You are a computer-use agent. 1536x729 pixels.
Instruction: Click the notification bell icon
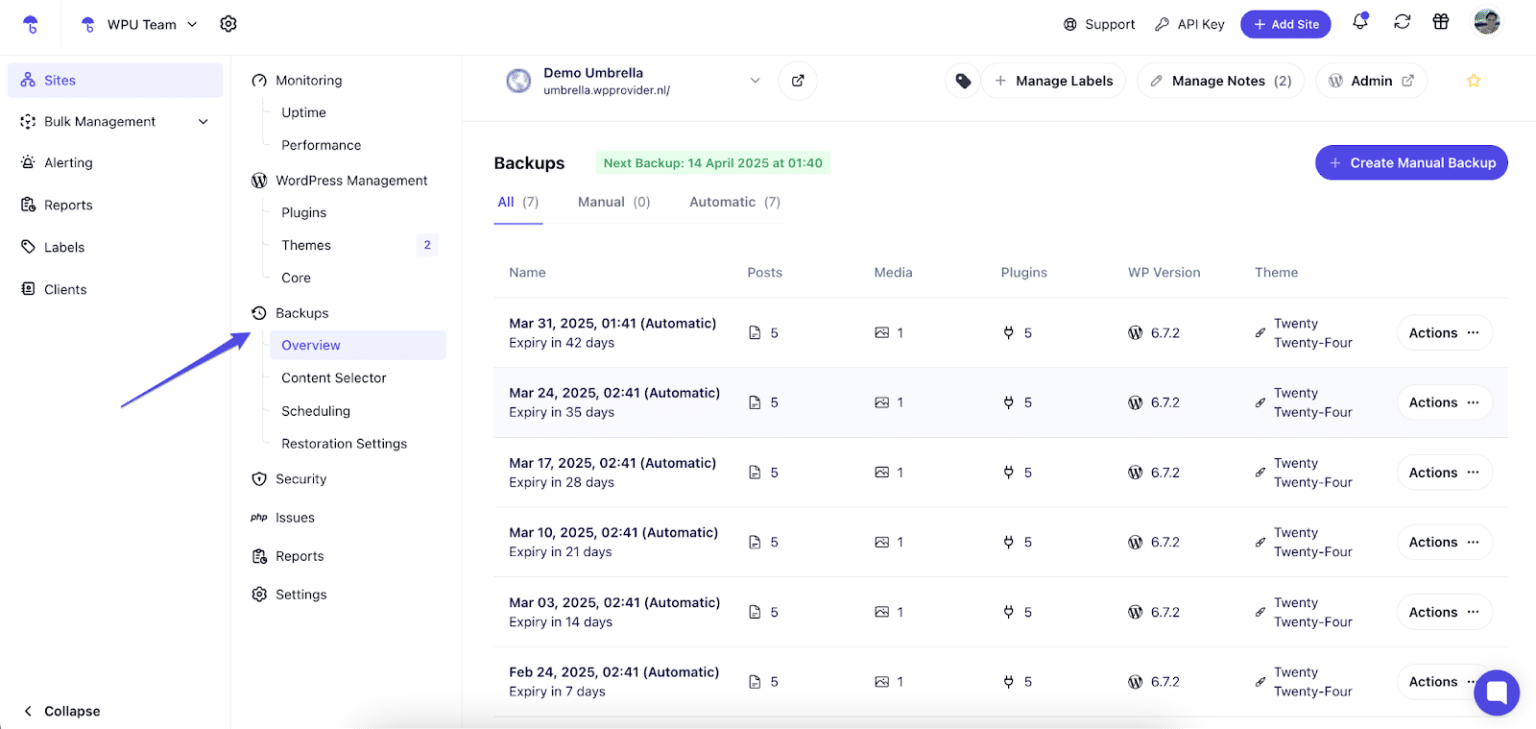point(1360,23)
